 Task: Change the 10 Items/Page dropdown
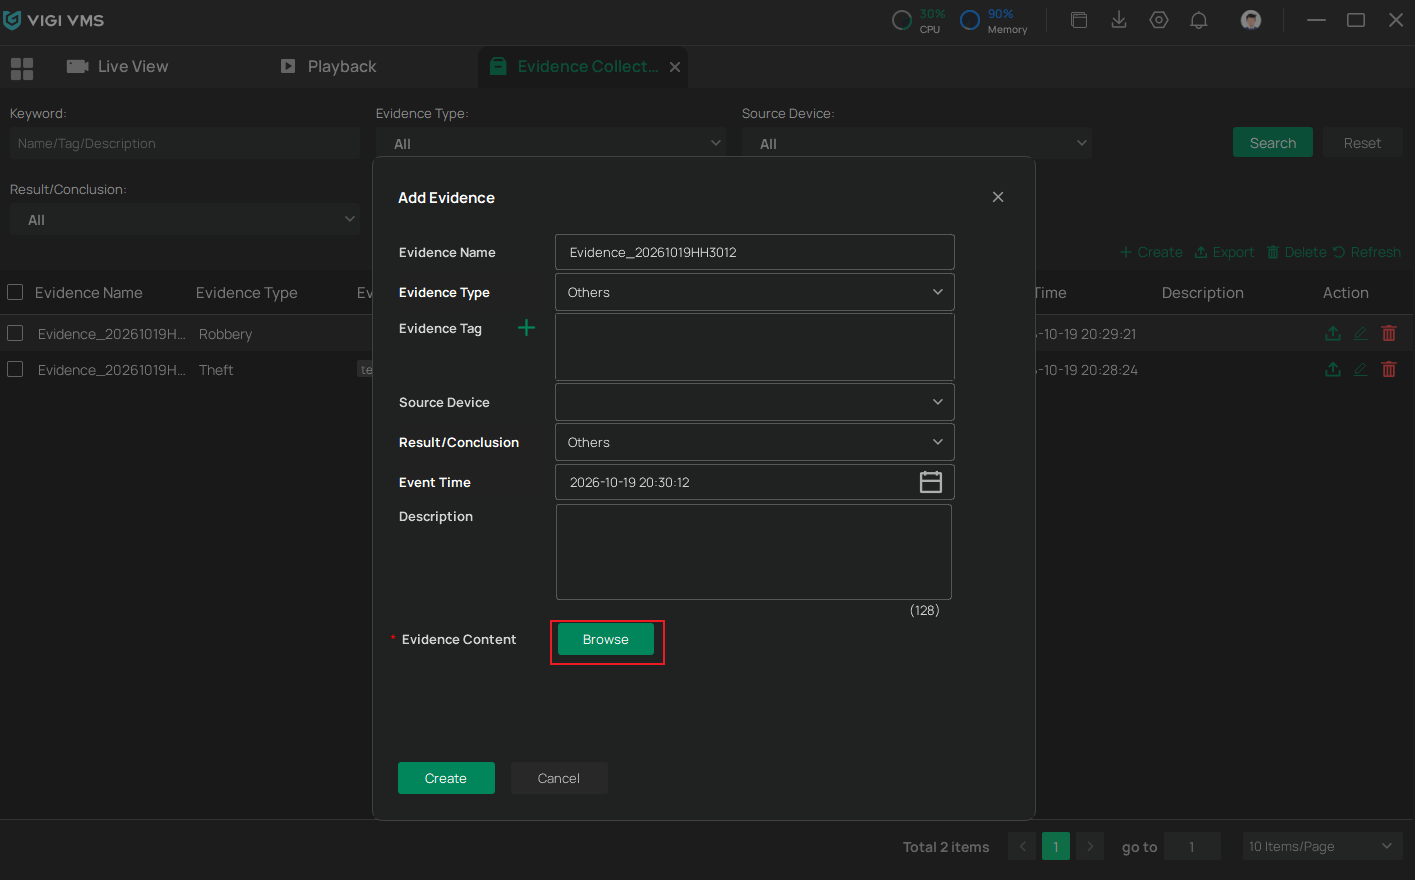pyautogui.click(x=1322, y=846)
